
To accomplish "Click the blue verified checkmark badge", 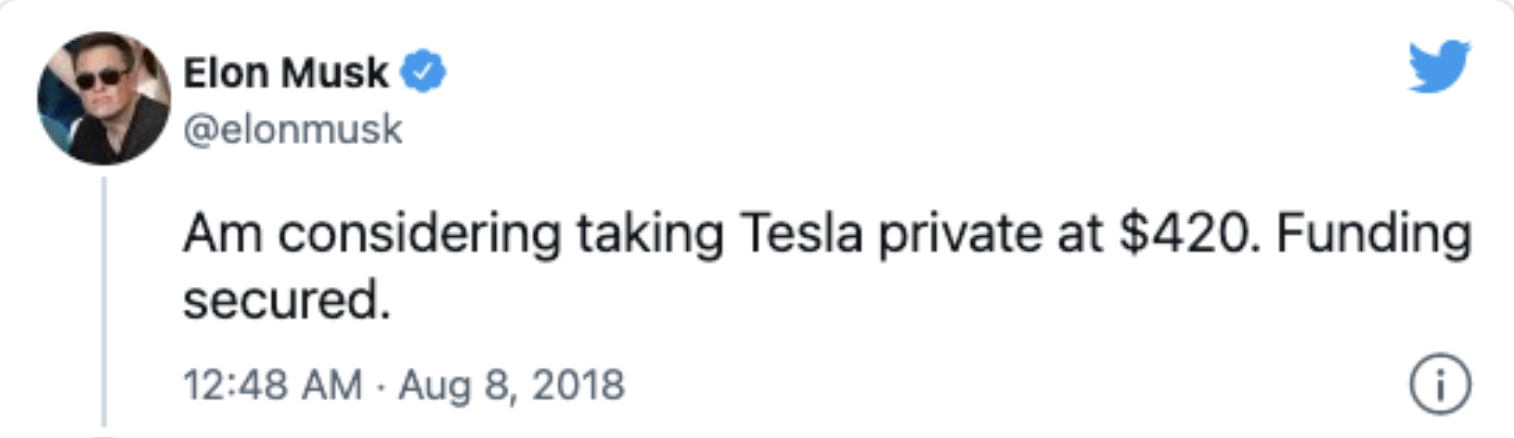I will pos(423,72).
